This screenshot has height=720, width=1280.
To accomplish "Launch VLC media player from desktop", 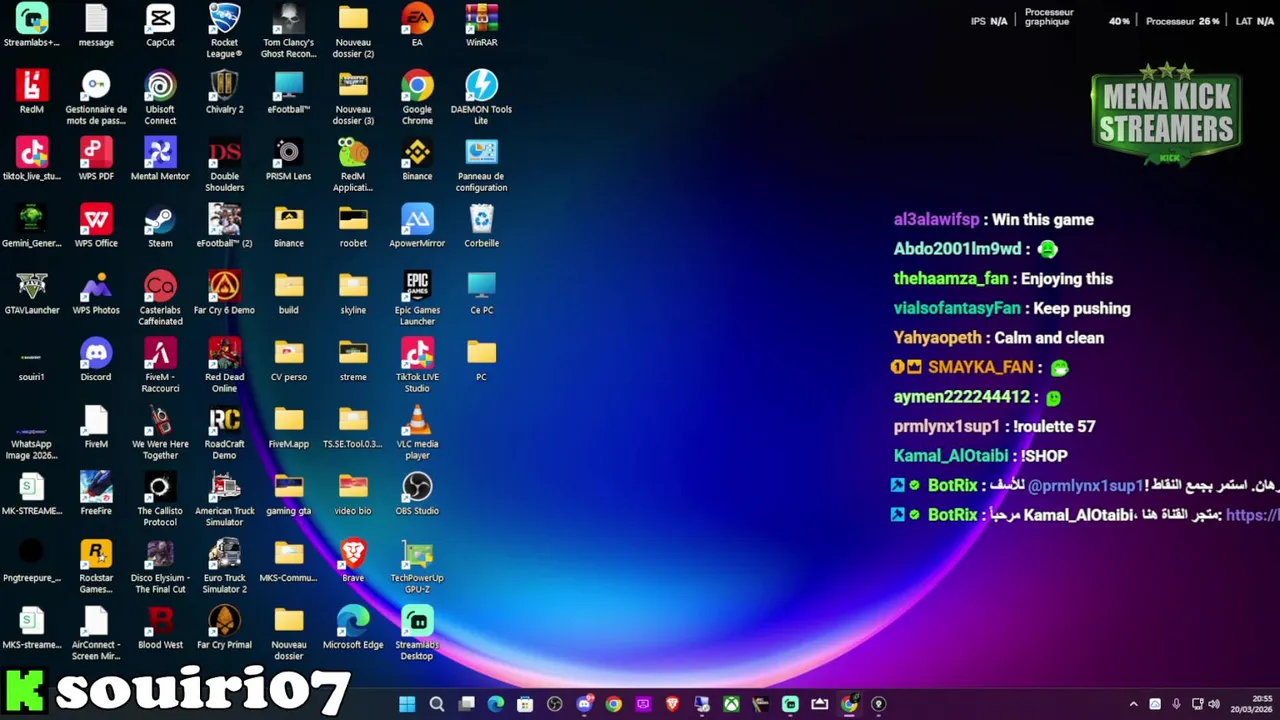I will click(417, 432).
